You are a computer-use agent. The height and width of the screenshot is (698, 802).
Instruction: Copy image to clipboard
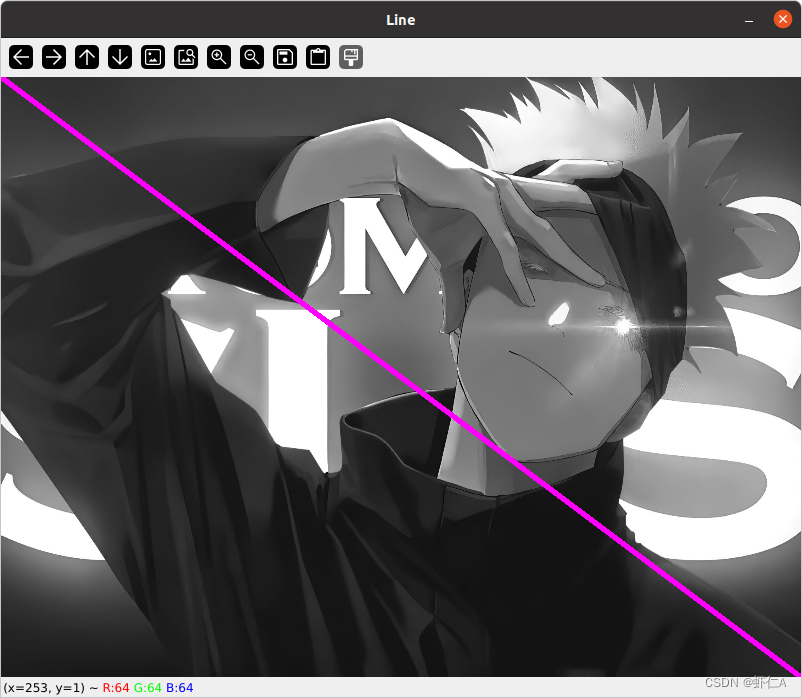[x=318, y=57]
